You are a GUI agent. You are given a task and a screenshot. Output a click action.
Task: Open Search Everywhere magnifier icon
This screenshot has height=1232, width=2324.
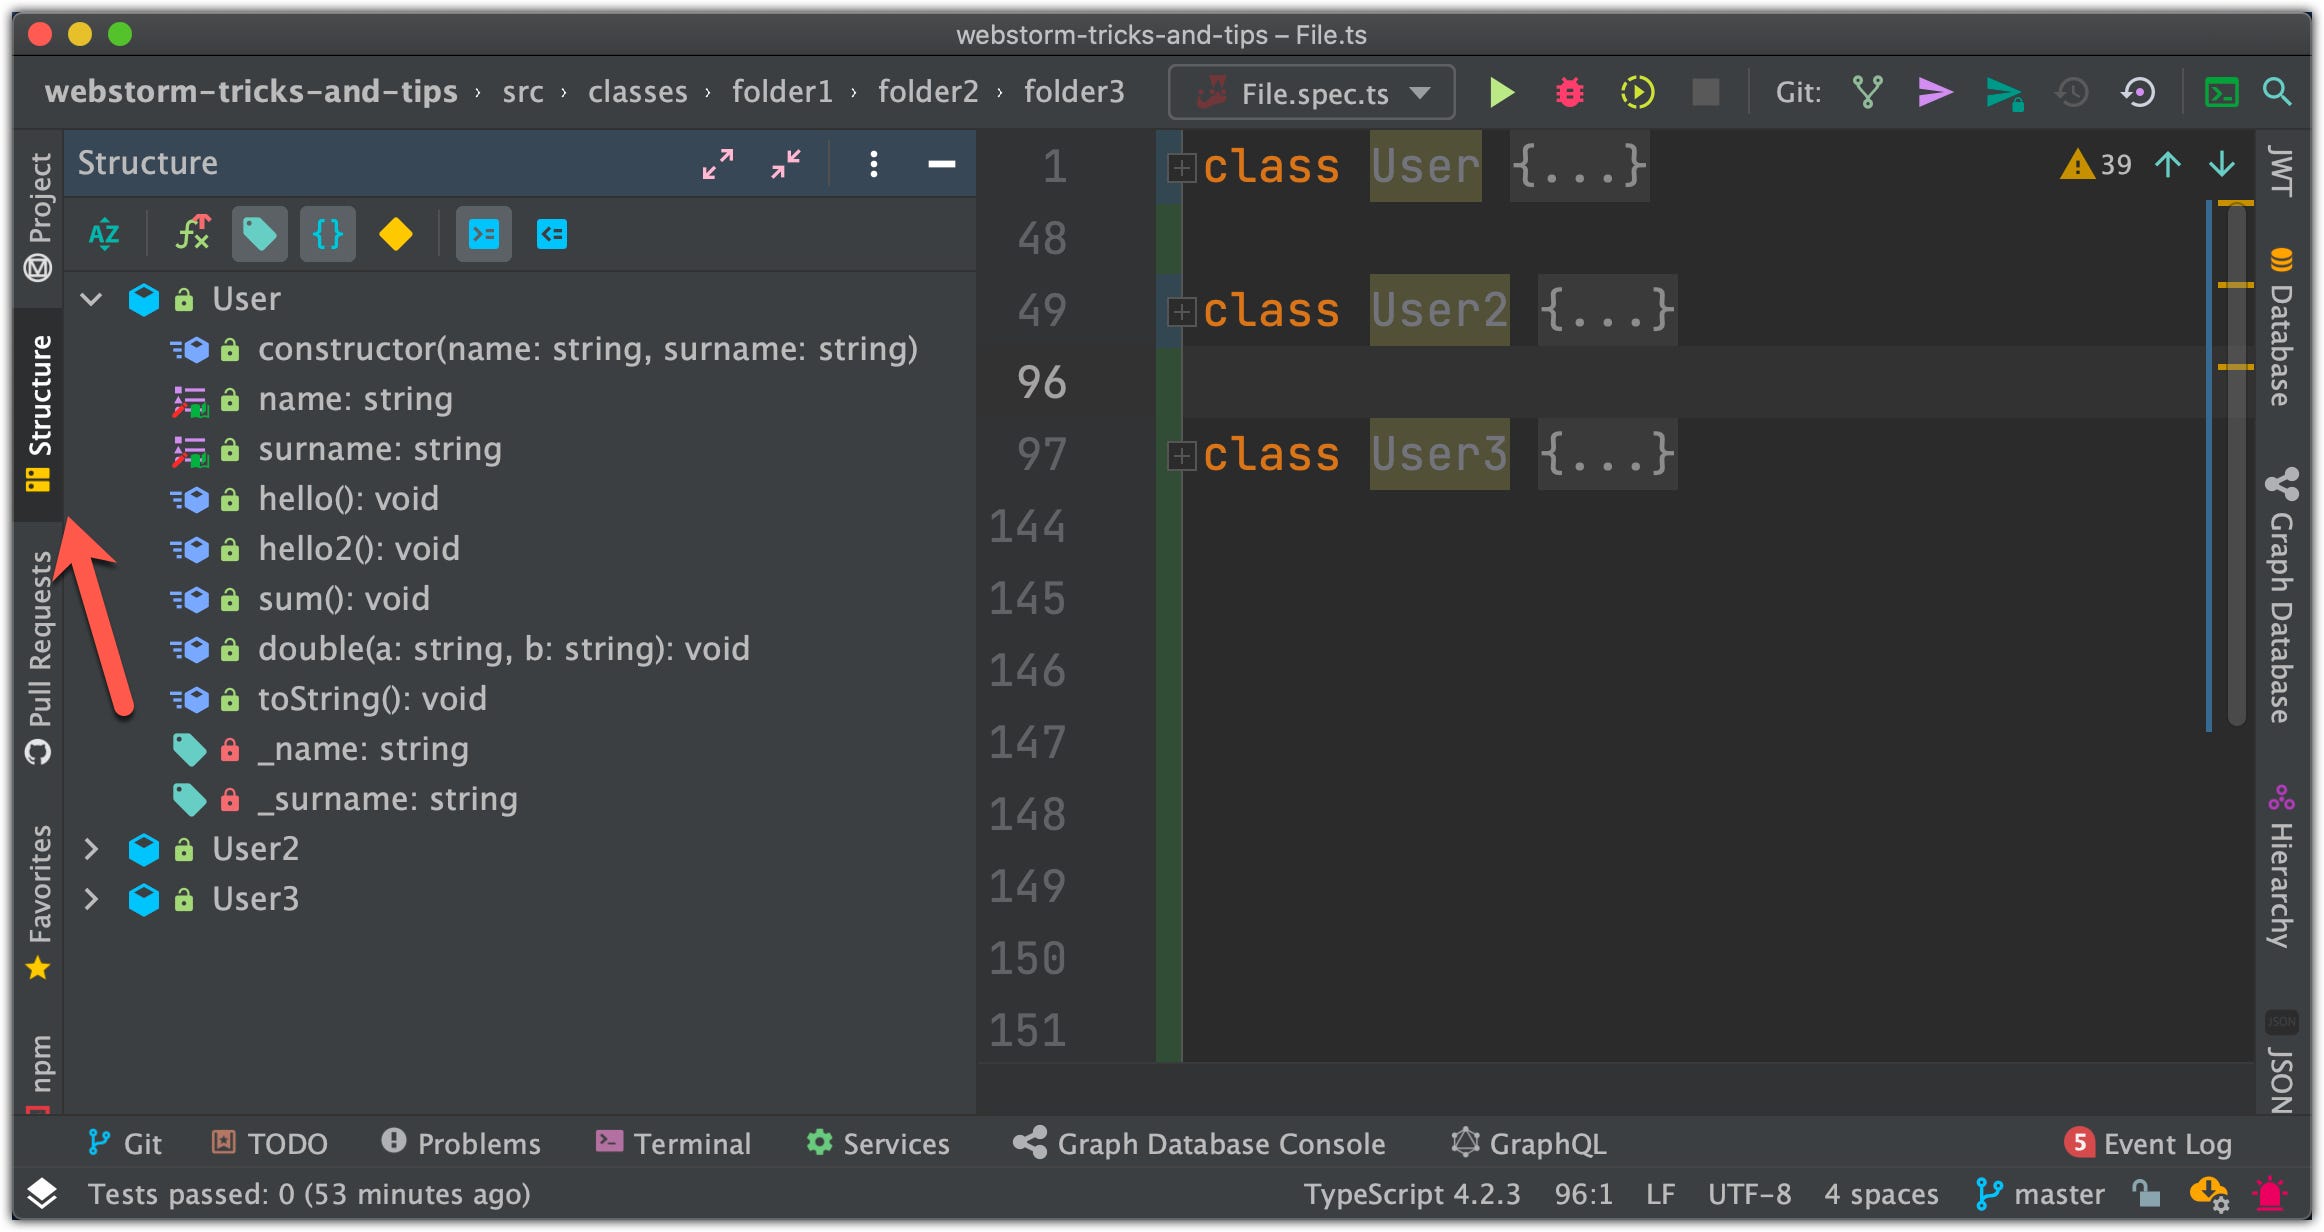pos(2277,93)
